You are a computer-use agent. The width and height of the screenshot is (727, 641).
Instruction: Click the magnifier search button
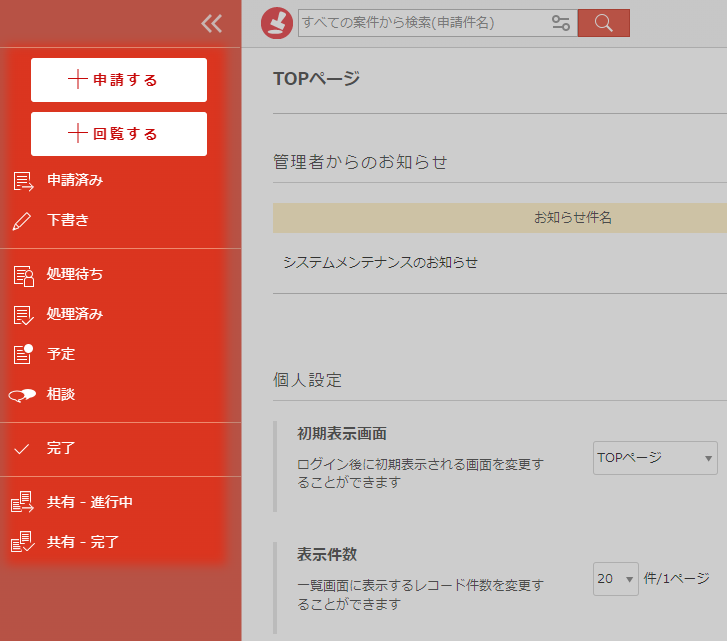[604, 23]
